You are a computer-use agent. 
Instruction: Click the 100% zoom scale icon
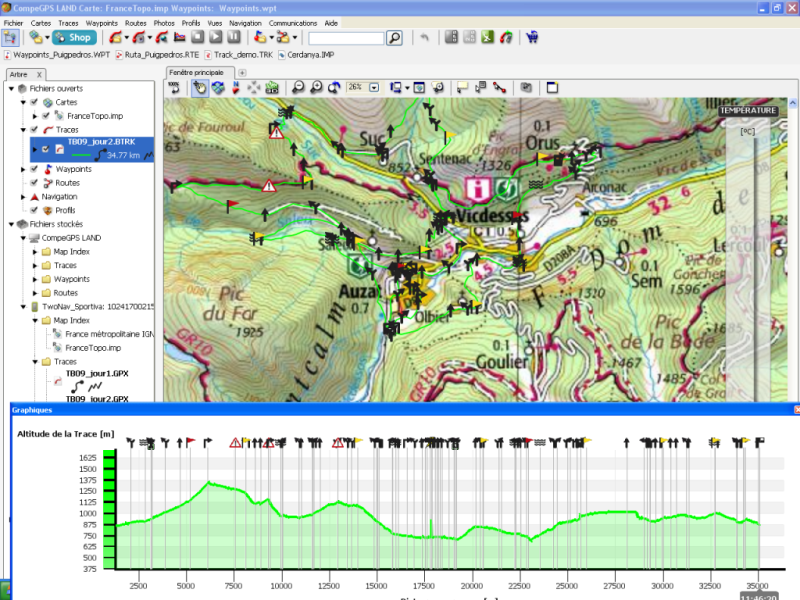pyautogui.click(x=174, y=88)
